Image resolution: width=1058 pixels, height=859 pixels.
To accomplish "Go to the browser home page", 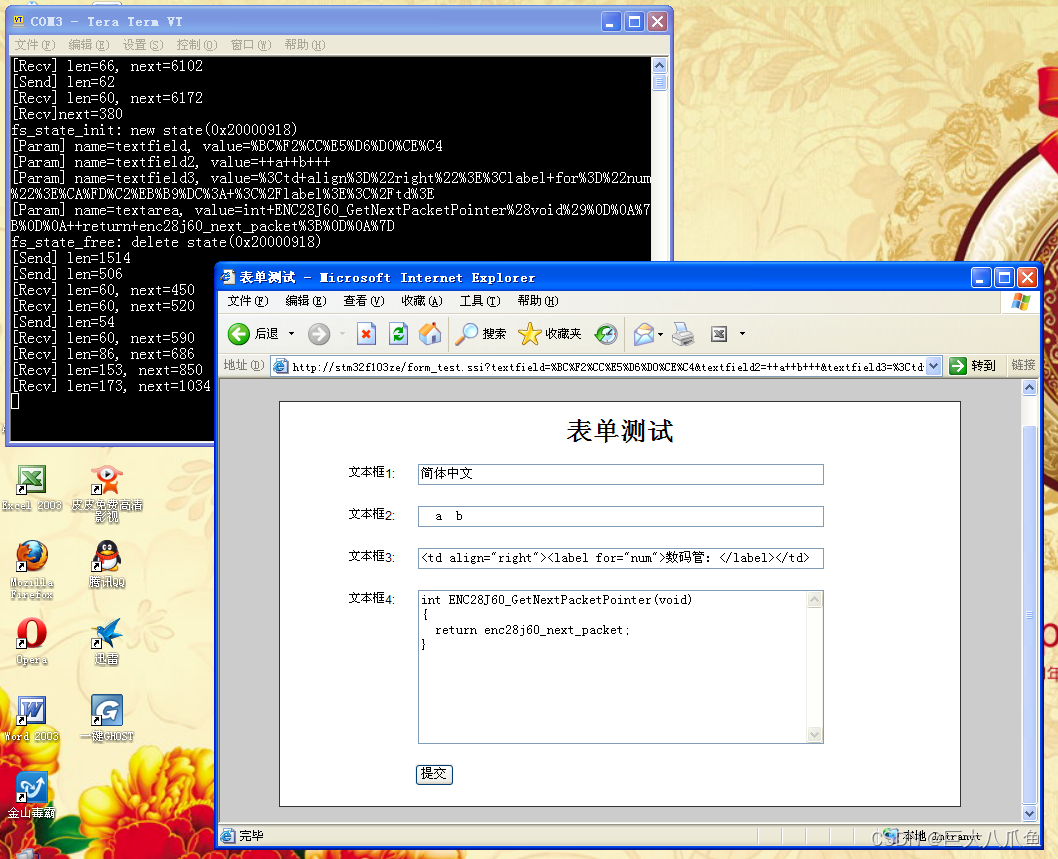I will [429, 333].
